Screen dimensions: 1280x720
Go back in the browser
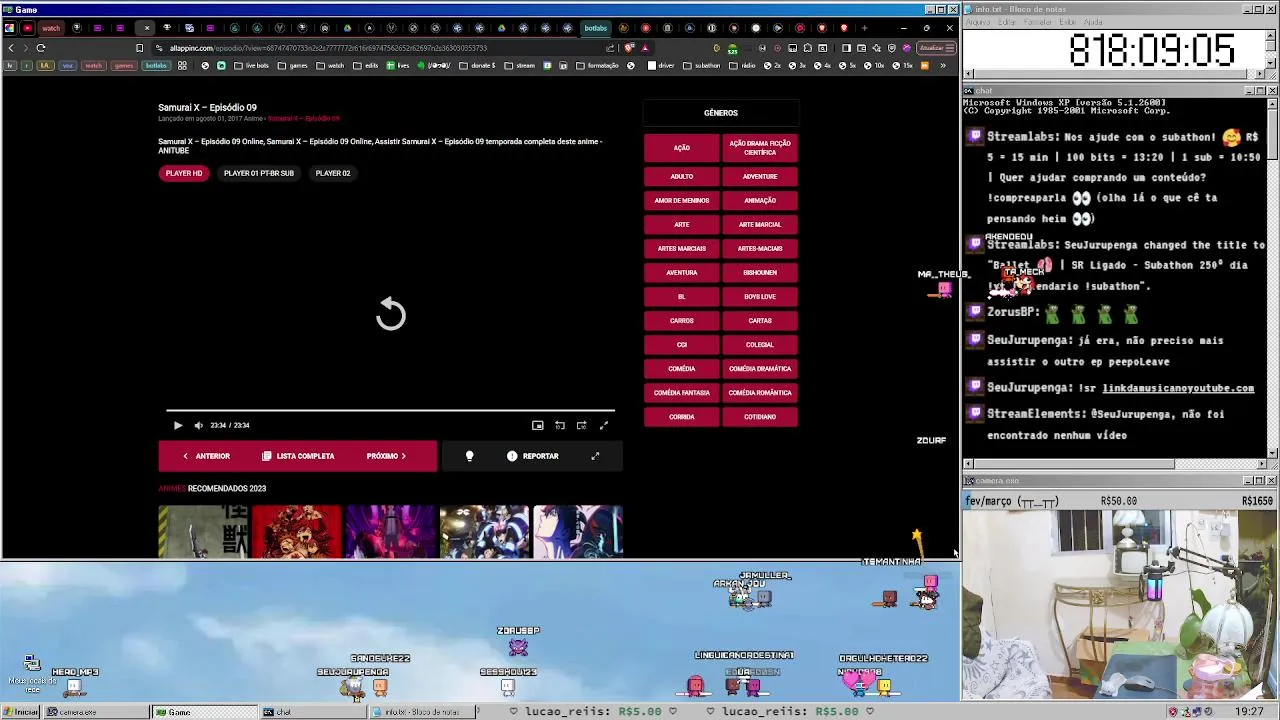pyautogui.click(x=11, y=48)
